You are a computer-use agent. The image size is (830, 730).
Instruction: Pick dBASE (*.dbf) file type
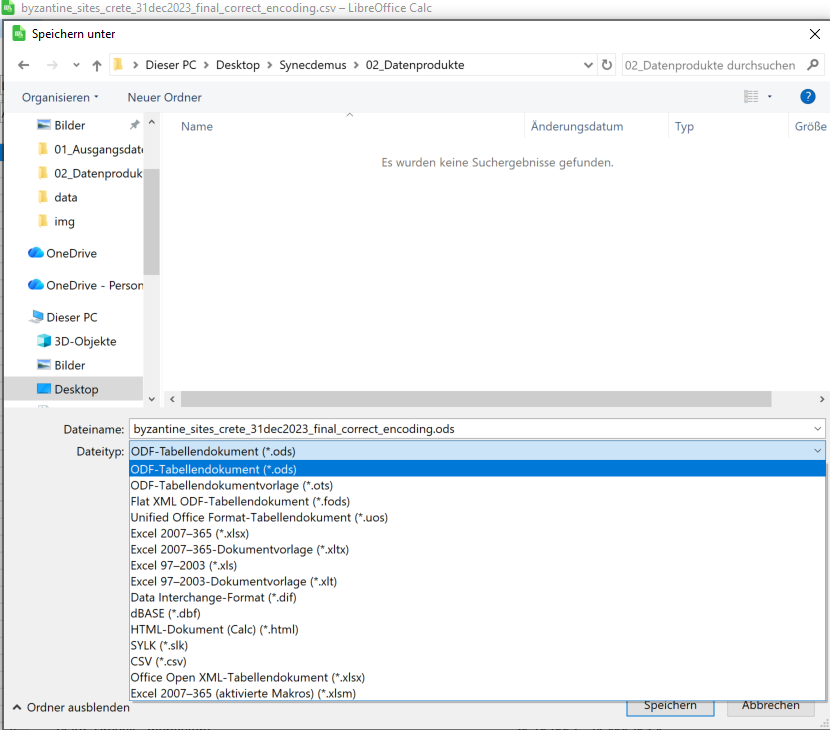[477, 613]
